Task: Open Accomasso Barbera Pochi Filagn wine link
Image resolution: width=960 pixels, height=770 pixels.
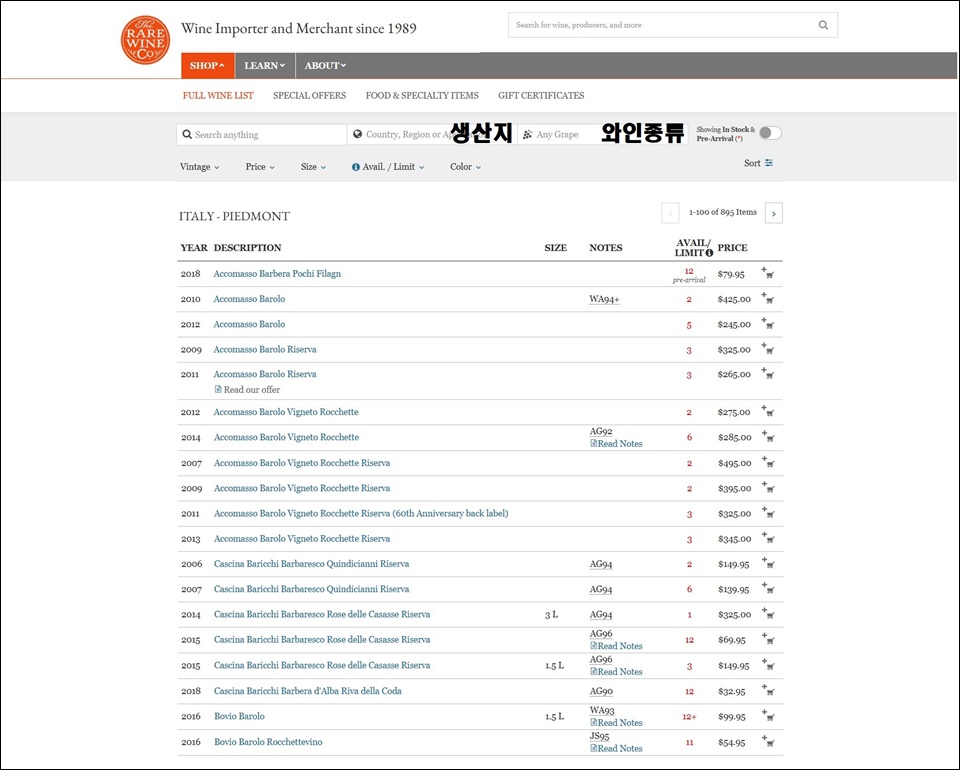Action: tap(277, 274)
